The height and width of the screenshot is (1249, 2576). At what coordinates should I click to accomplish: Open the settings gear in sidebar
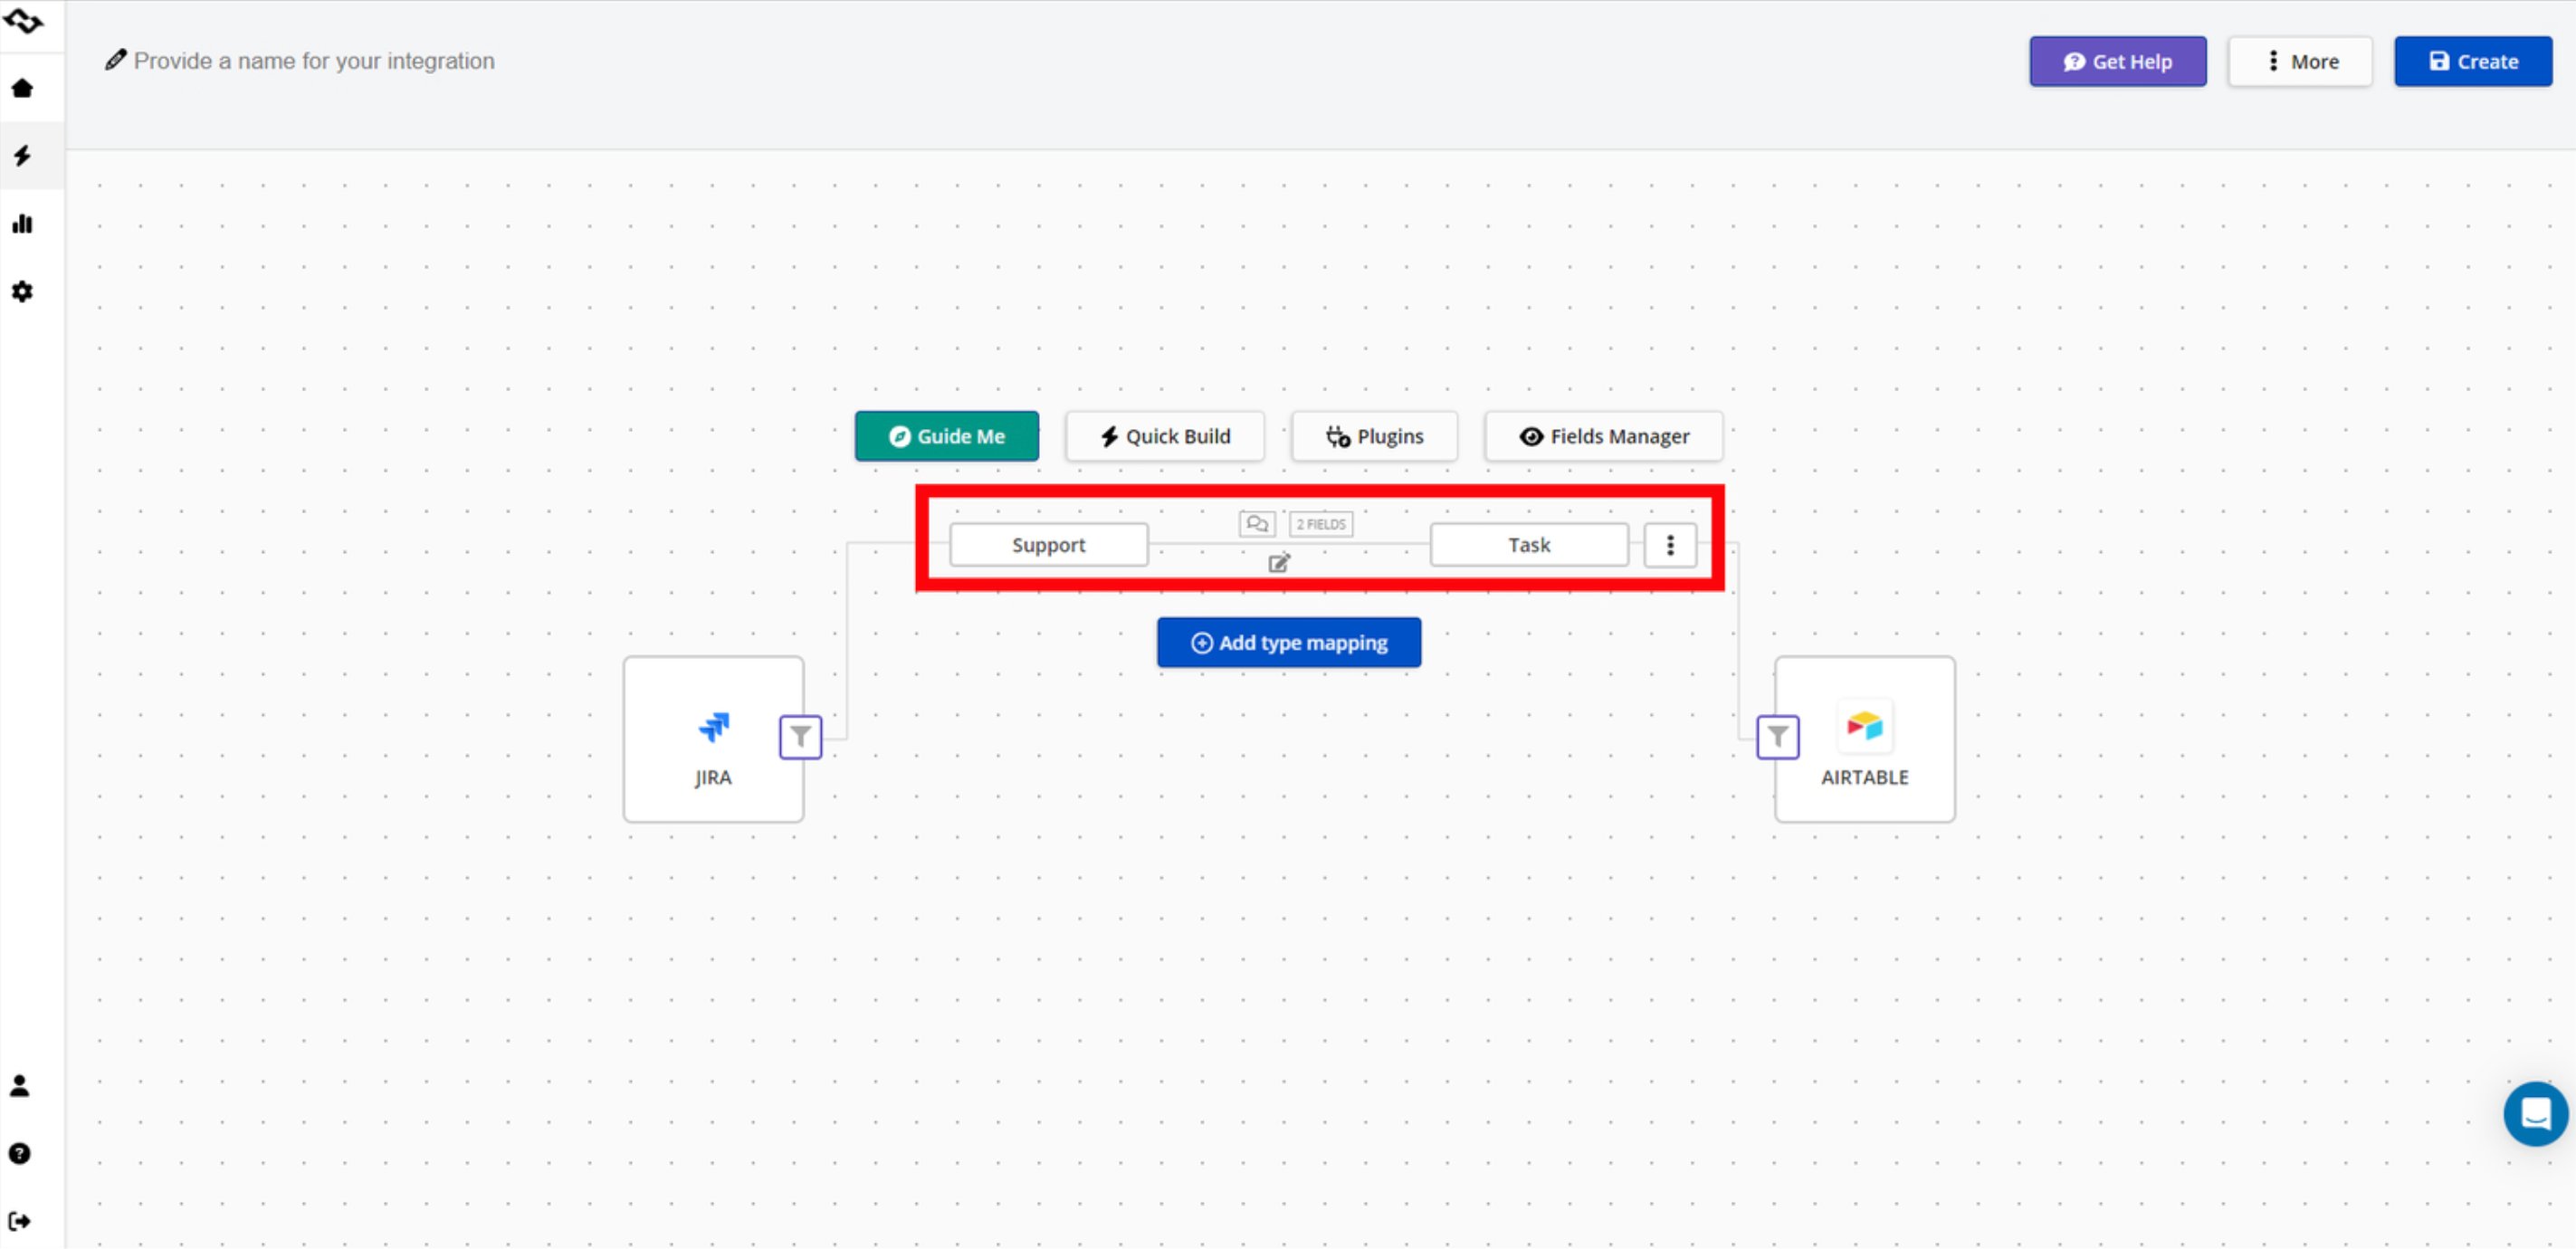[22, 291]
